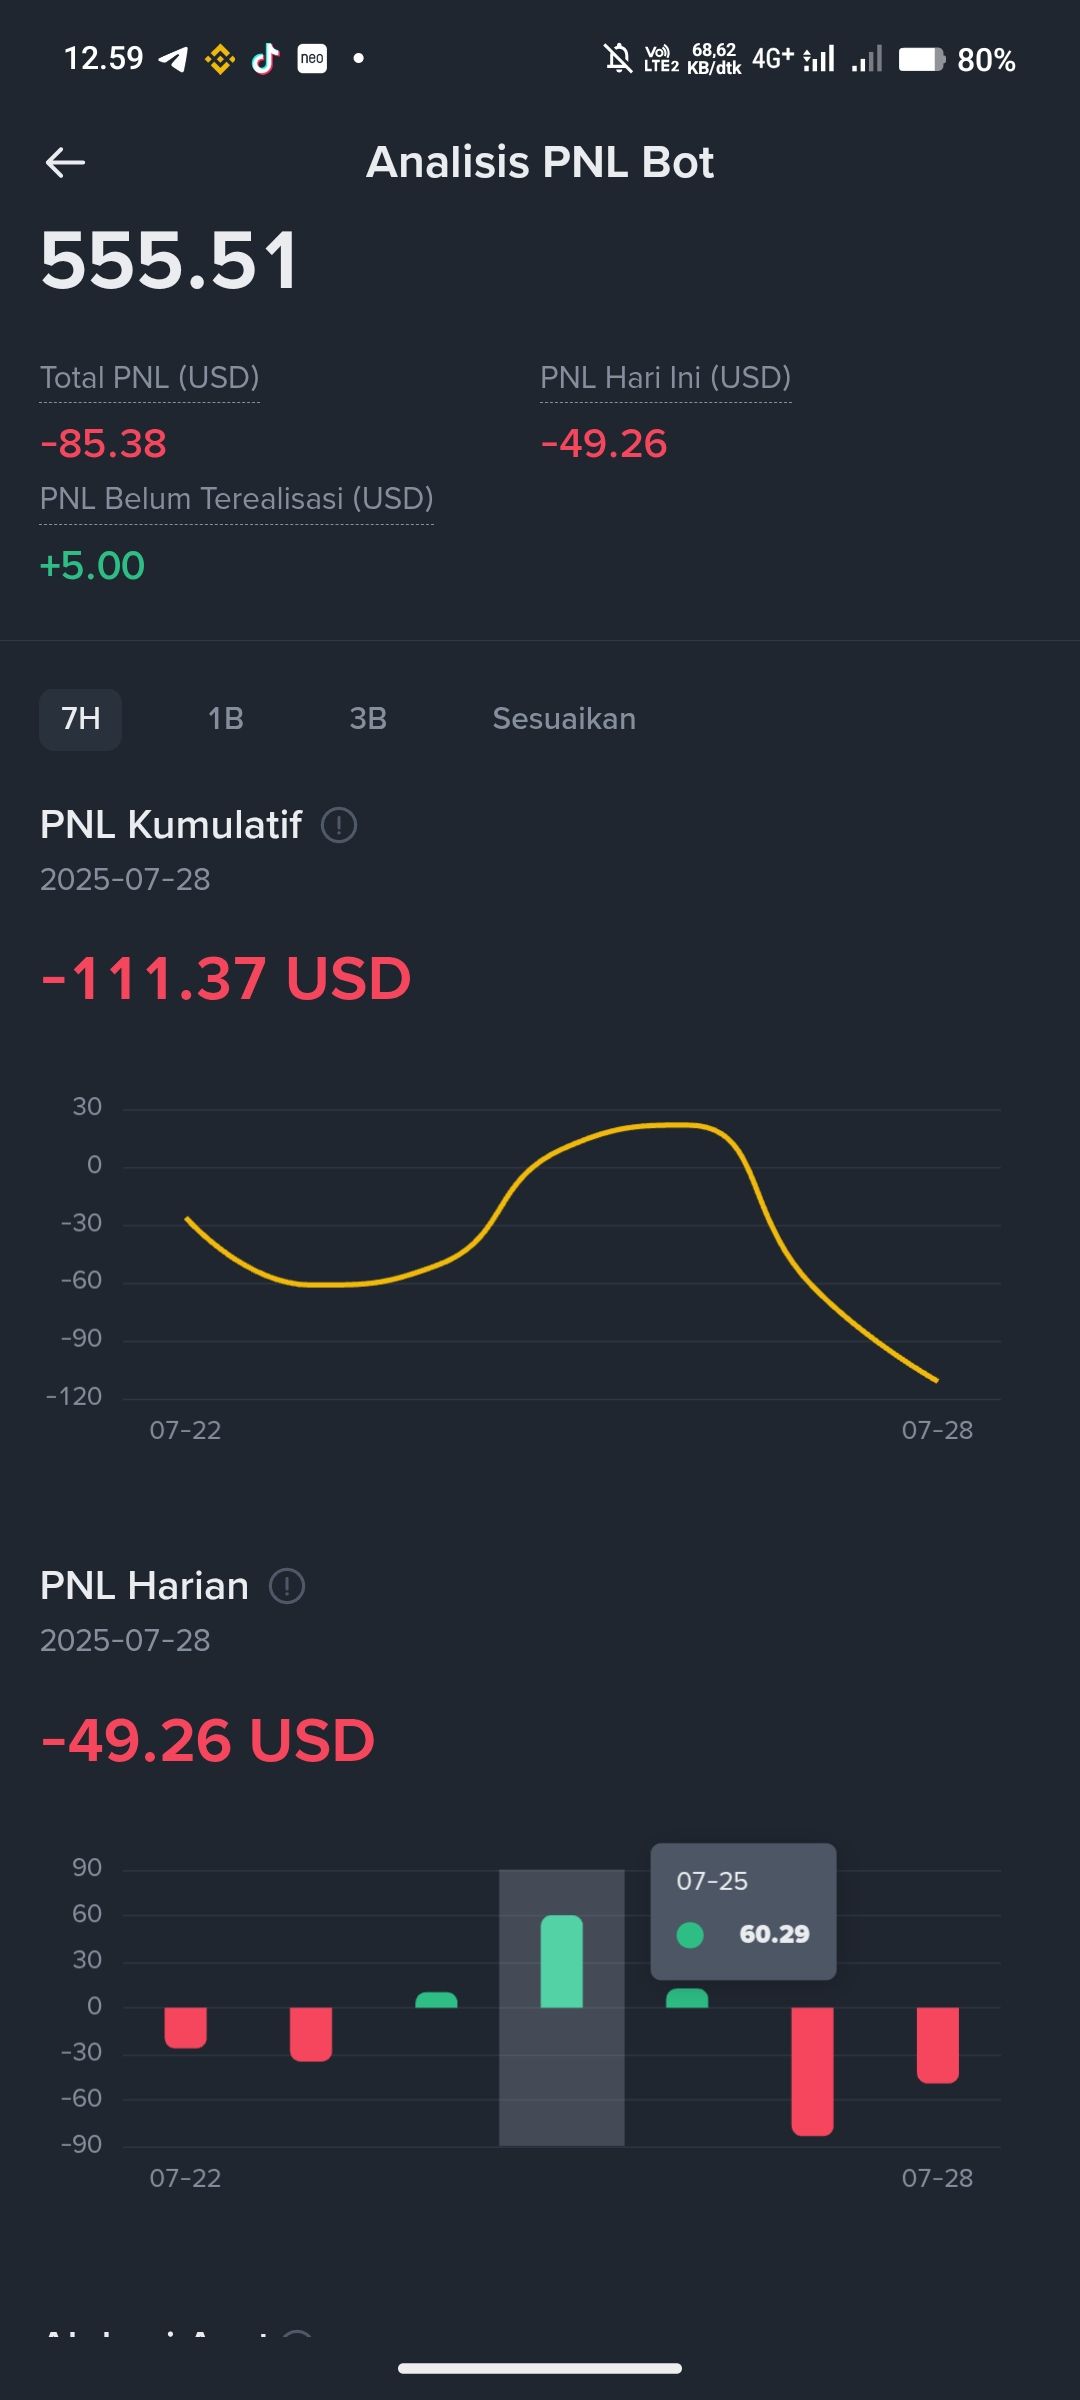
Task: Tap the PNL Hari Ini (USD) label
Action: pos(666,378)
